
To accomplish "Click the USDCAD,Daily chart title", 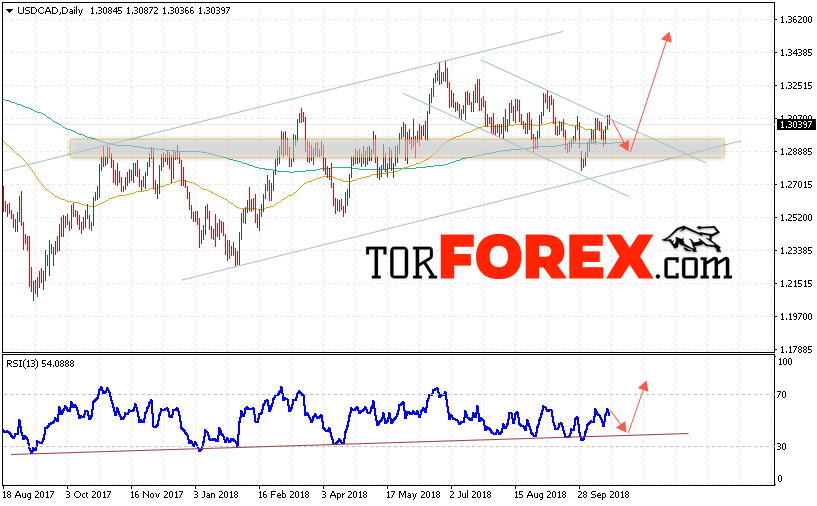I will click(x=49, y=10).
